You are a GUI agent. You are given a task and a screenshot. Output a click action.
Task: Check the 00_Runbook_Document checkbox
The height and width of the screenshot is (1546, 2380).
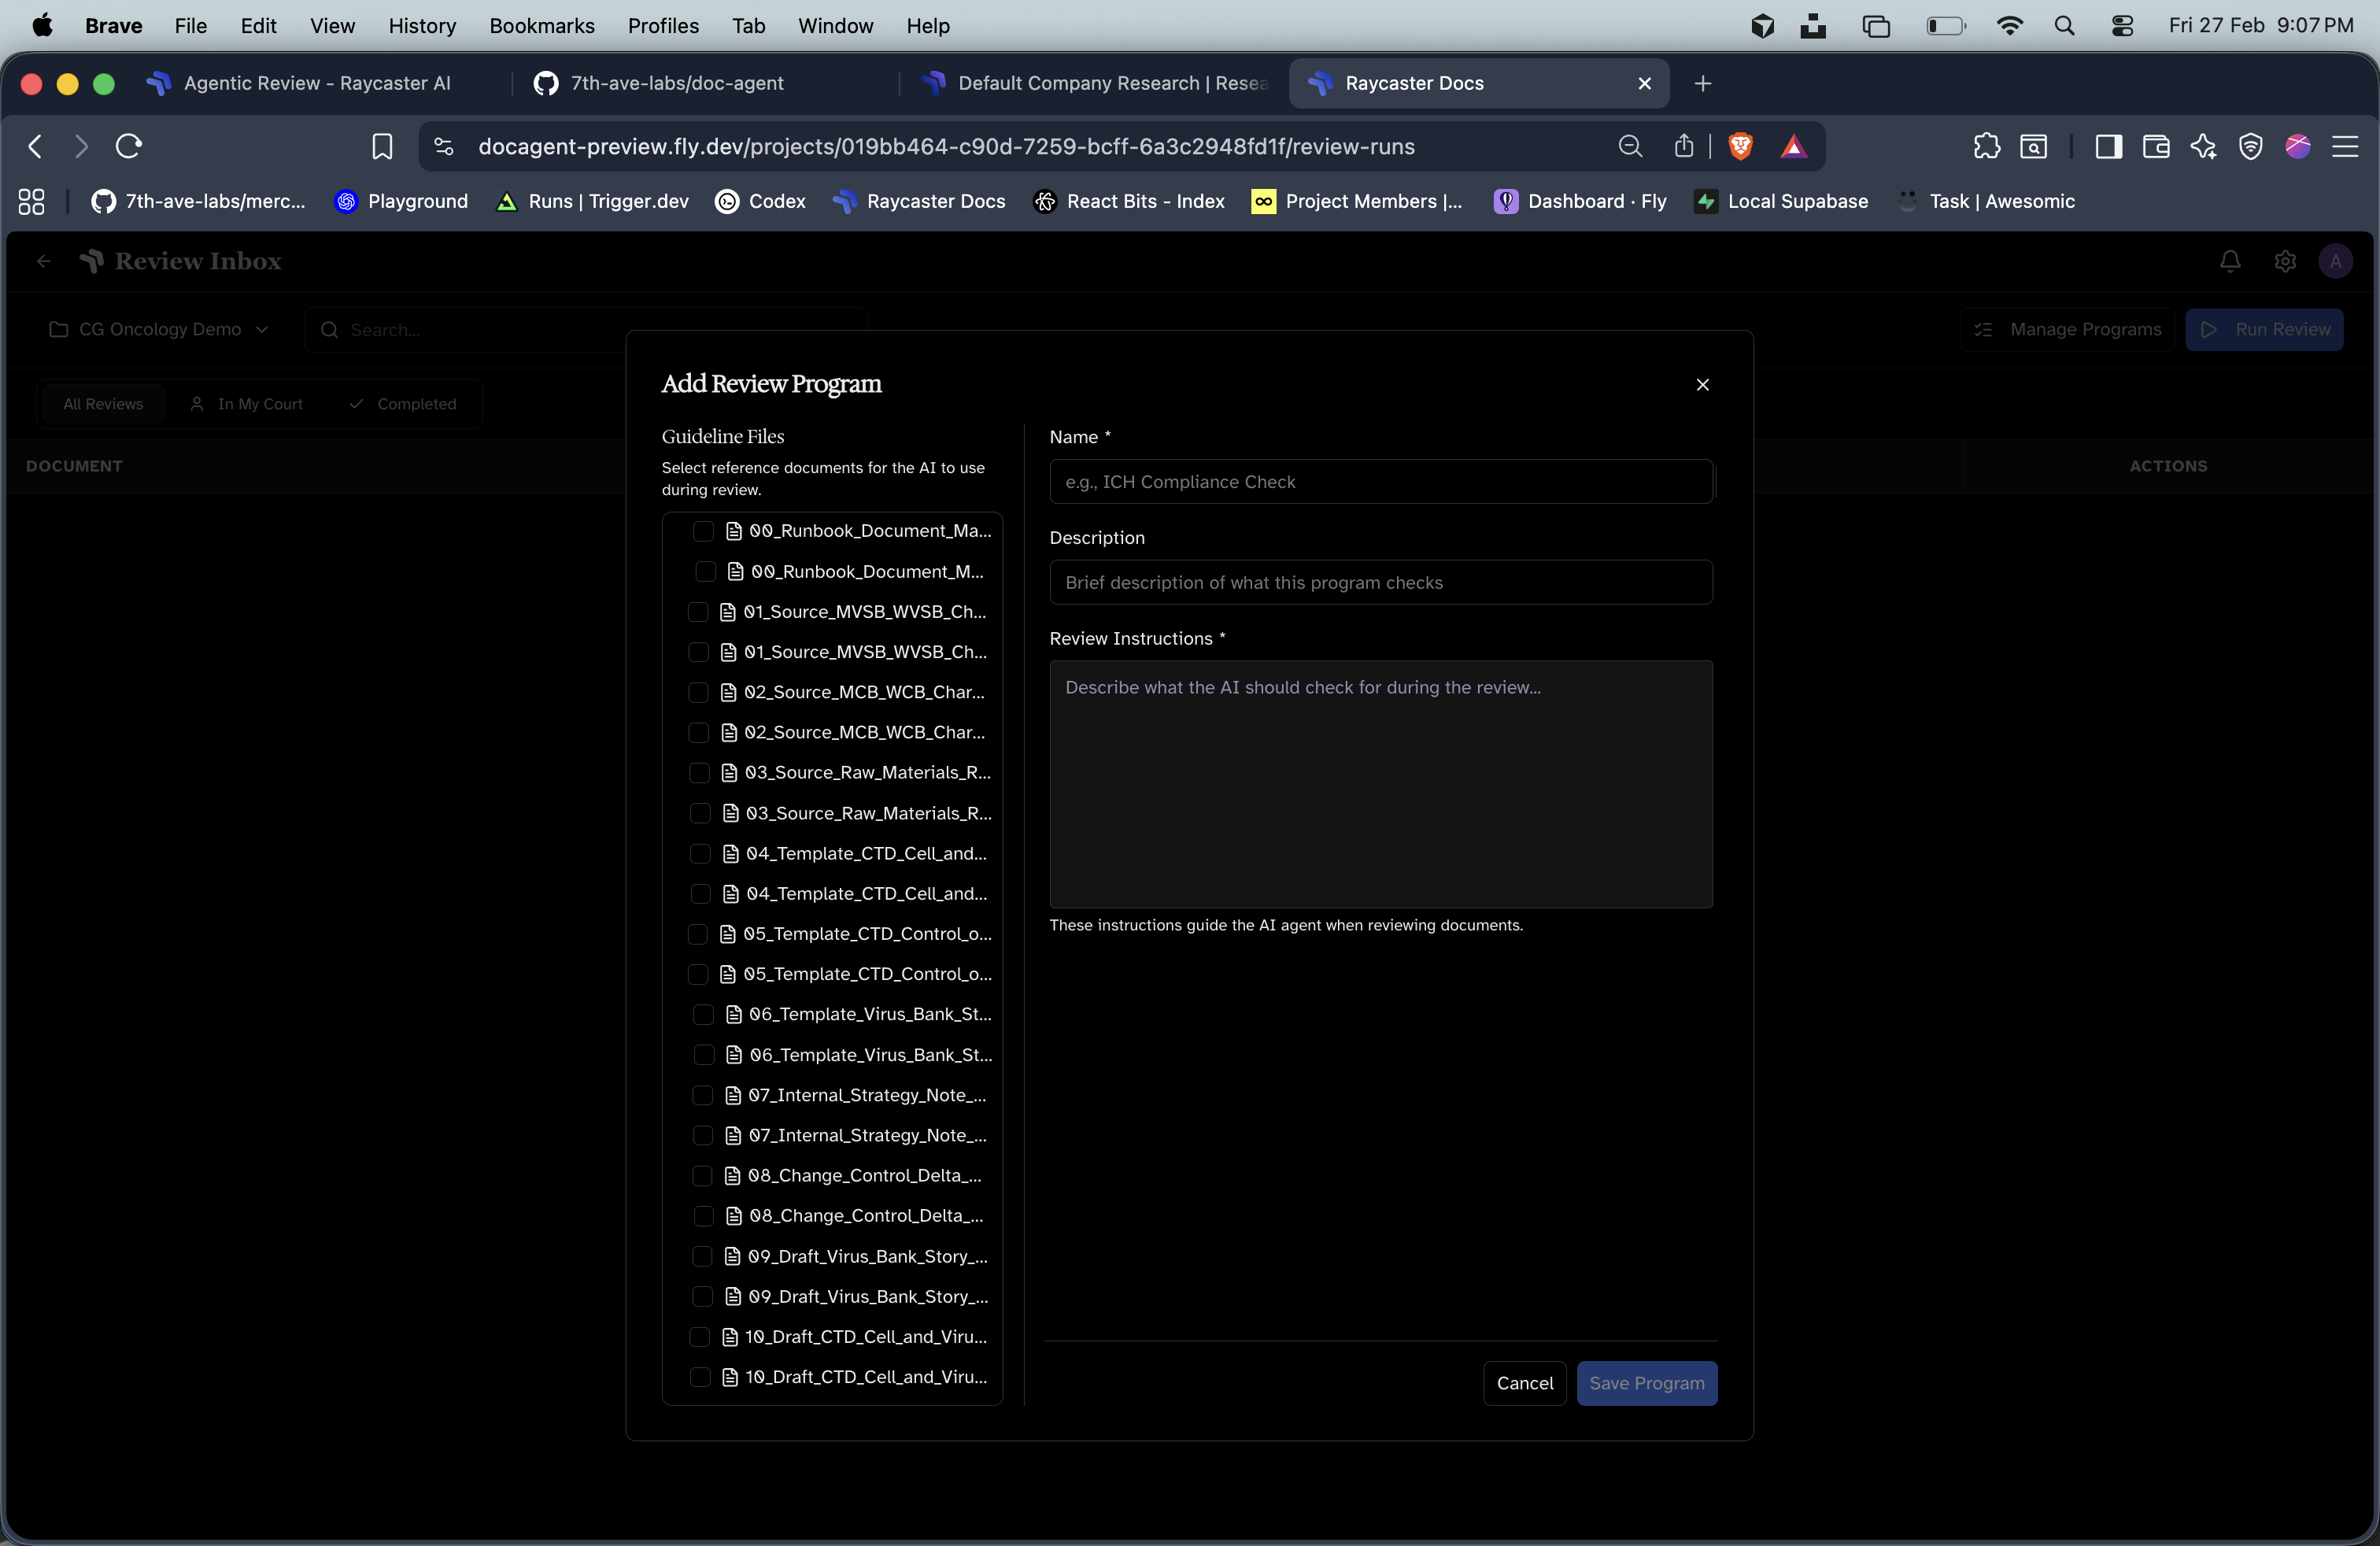point(703,531)
